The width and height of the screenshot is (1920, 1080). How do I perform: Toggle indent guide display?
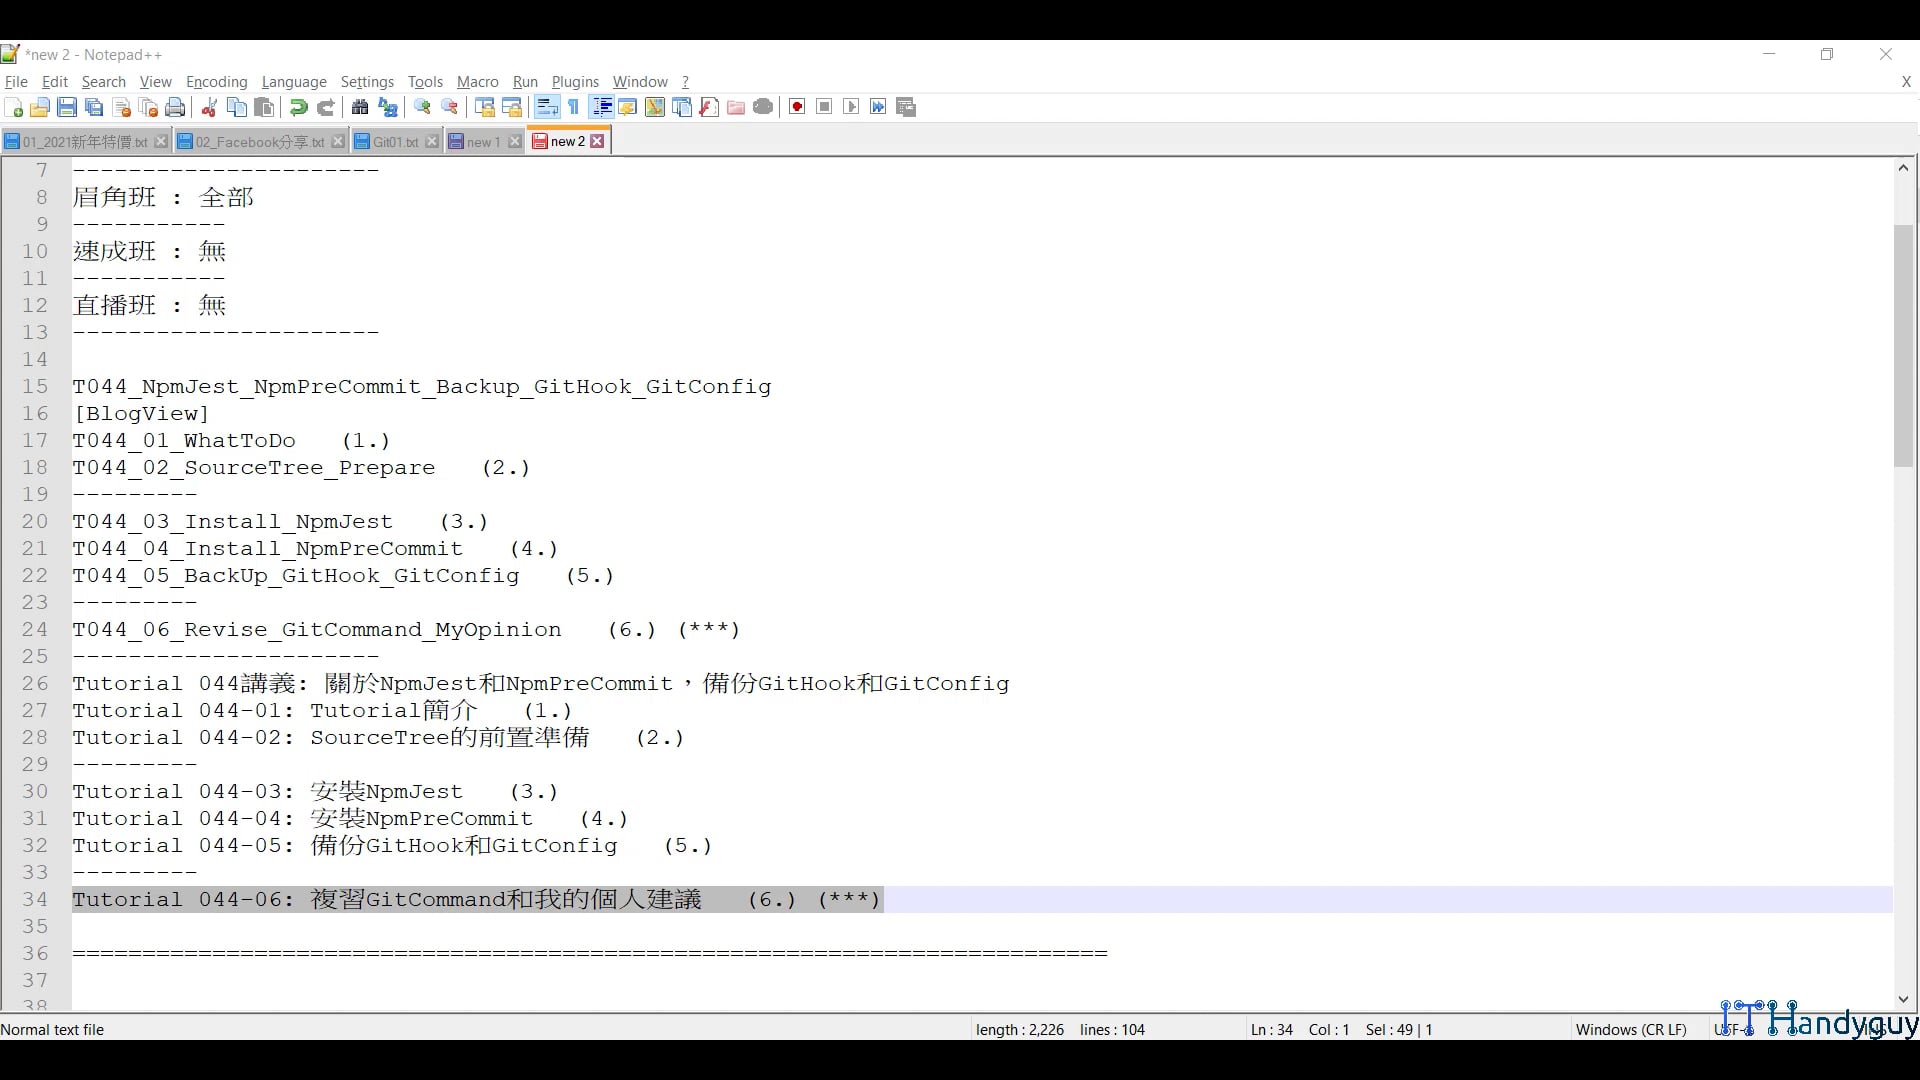point(601,107)
